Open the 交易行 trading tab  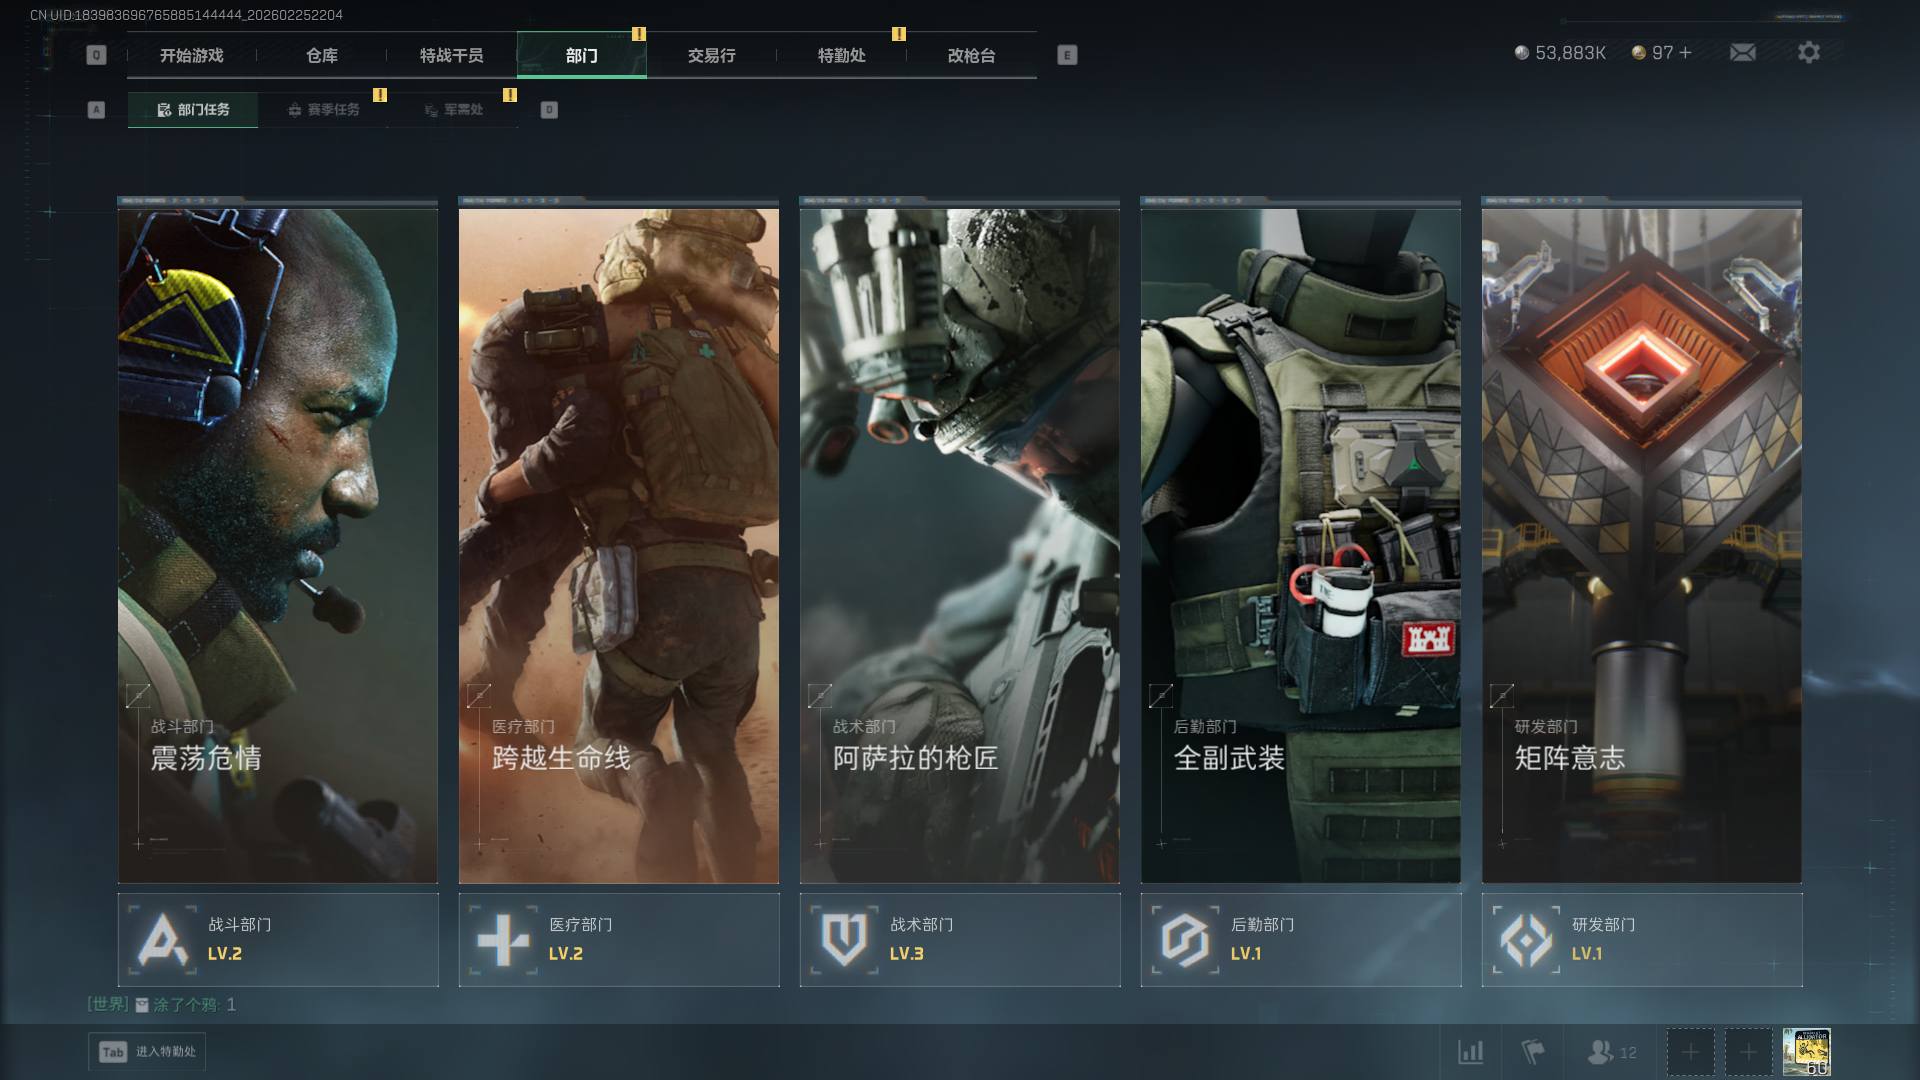[711, 55]
